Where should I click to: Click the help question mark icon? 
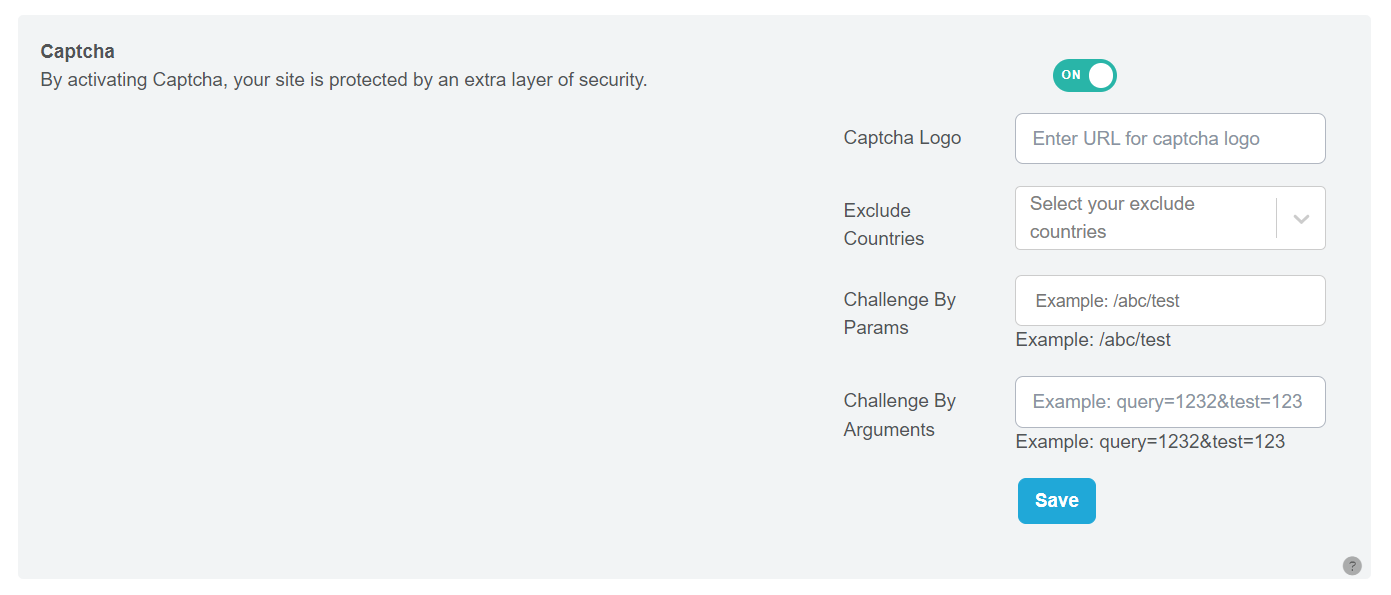(x=1352, y=566)
